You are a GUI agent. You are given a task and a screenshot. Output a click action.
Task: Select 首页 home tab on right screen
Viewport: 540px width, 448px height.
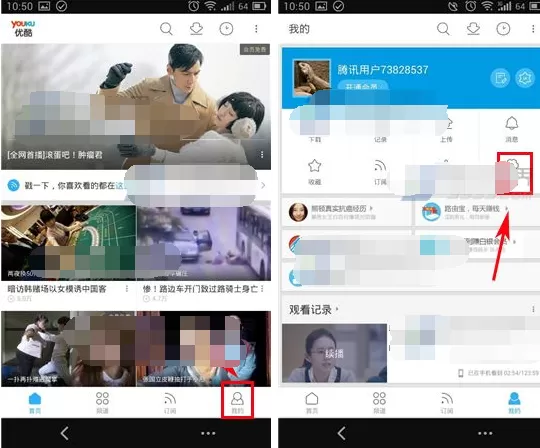pyautogui.click(x=312, y=403)
